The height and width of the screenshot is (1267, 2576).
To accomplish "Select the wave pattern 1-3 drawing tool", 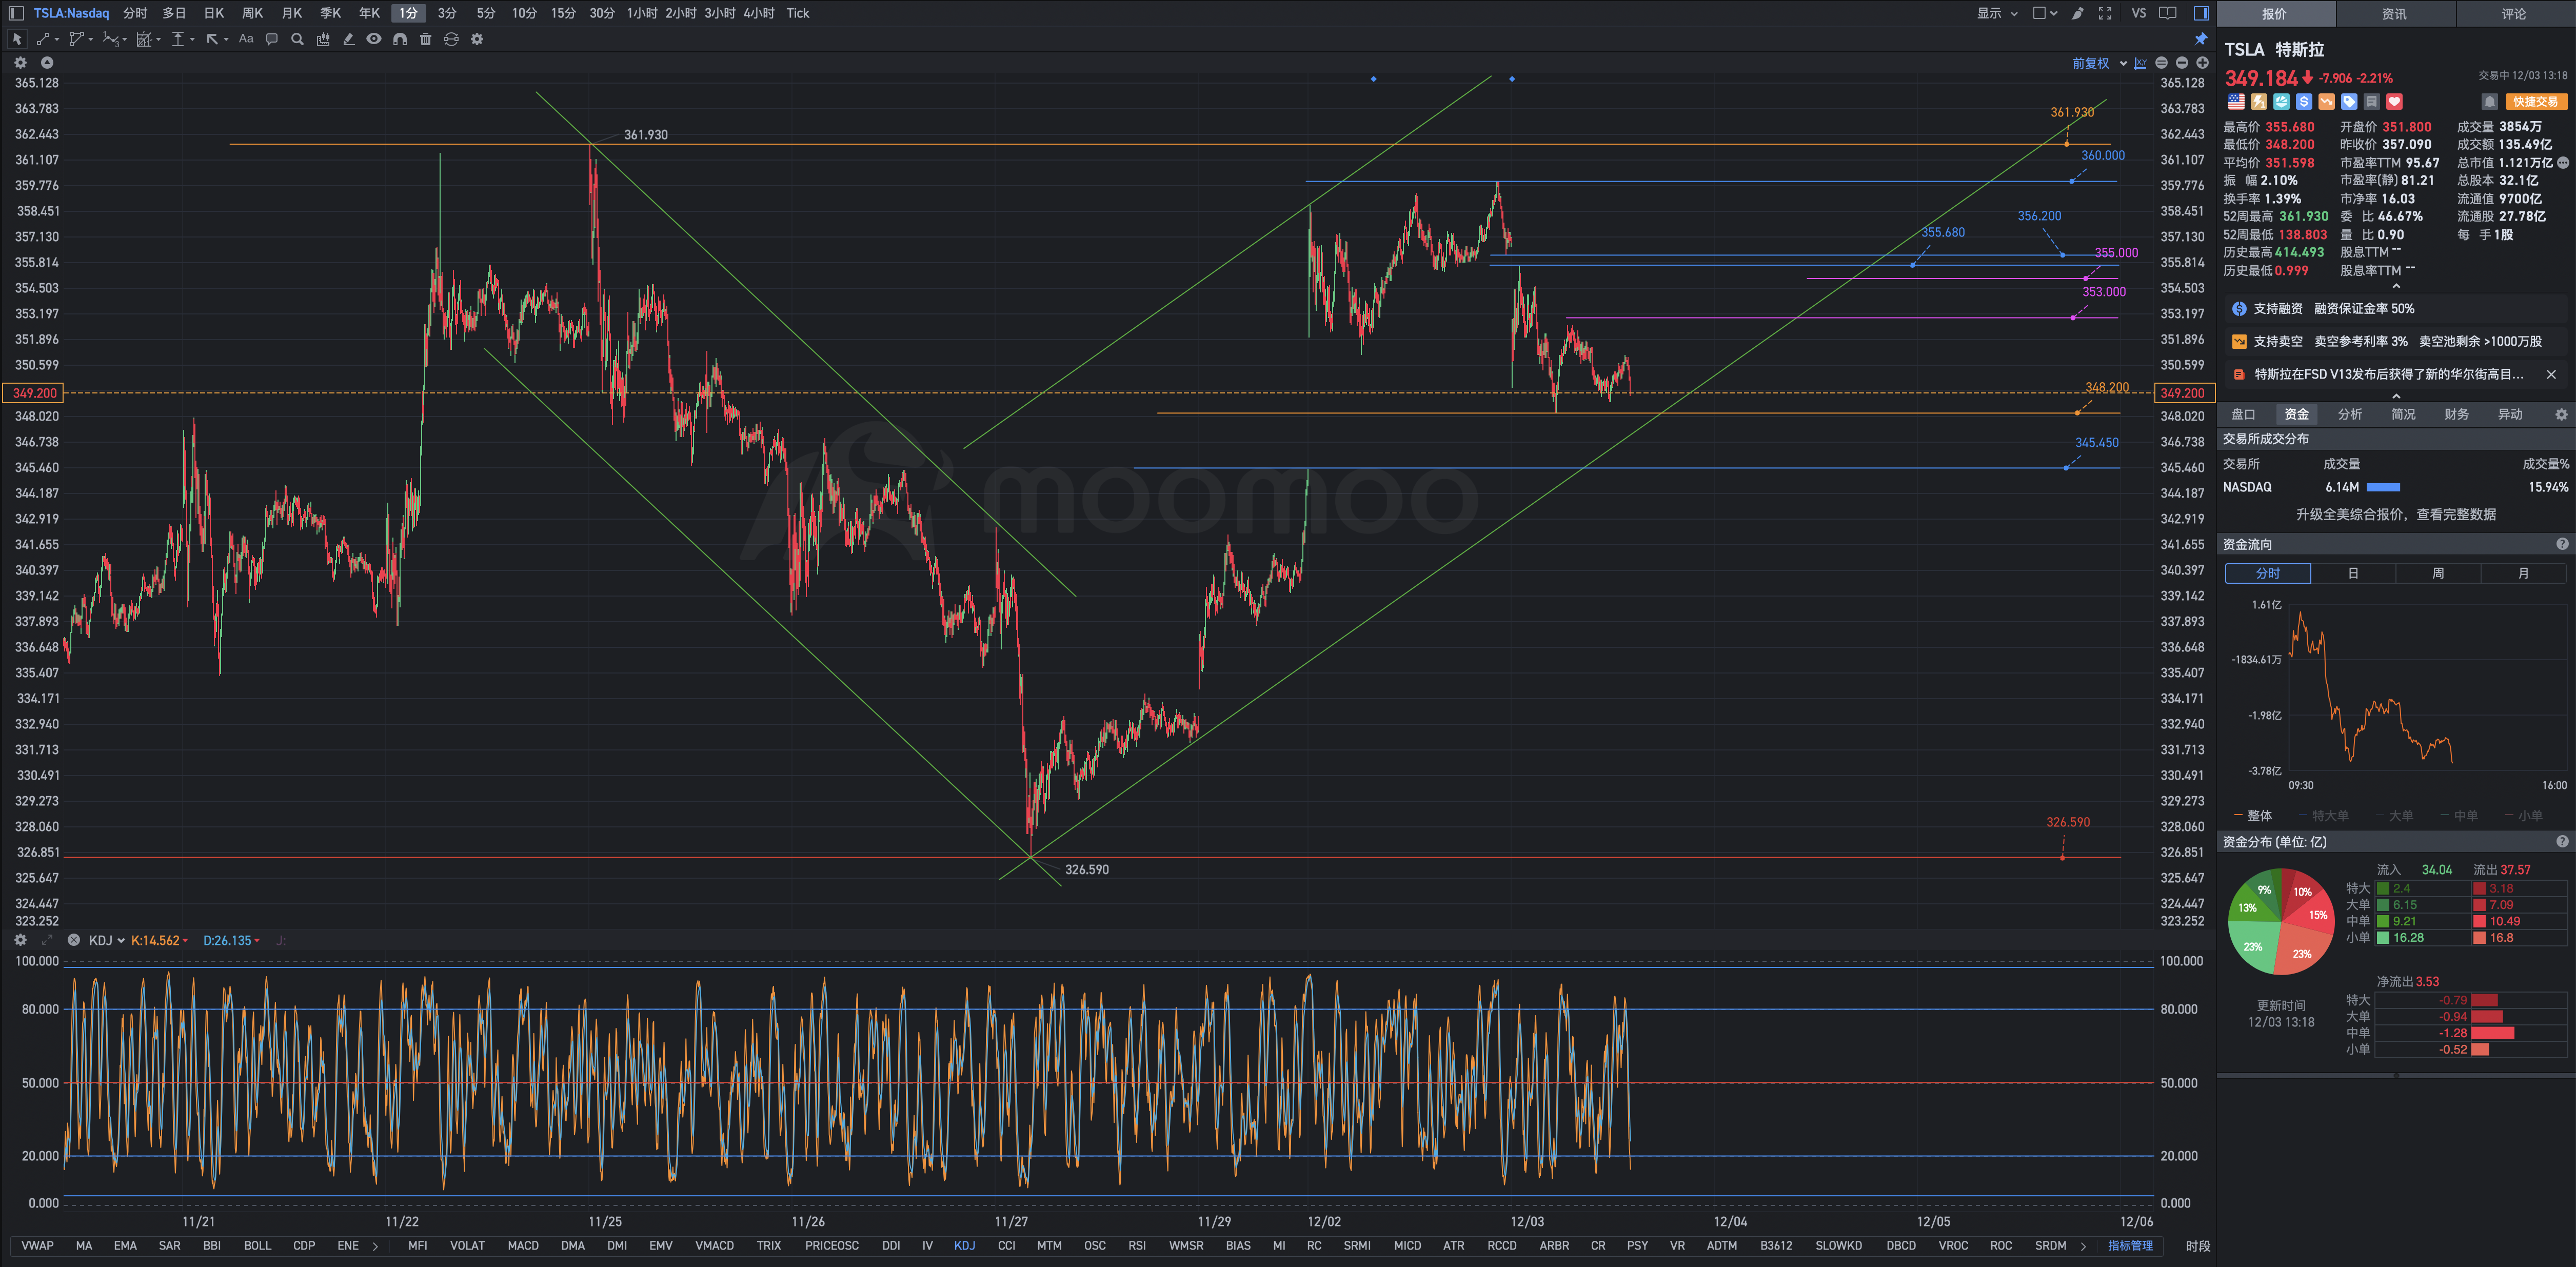I will pyautogui.click(x=111, y=39).
